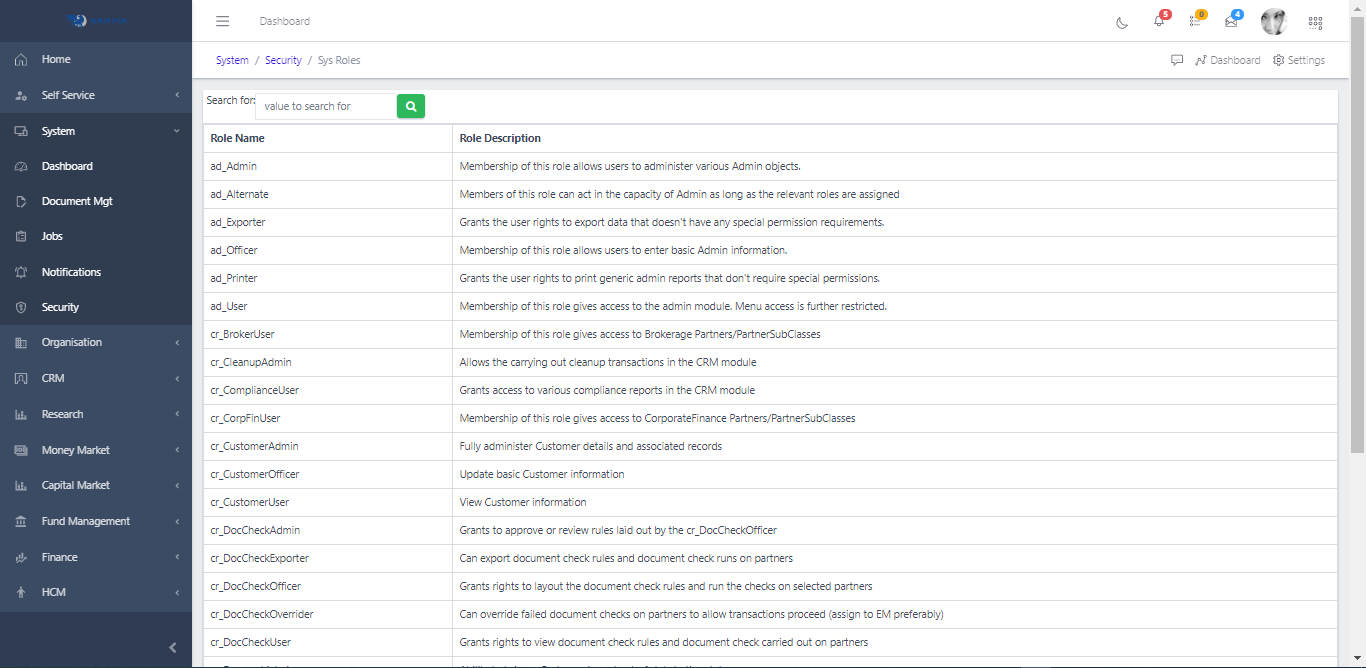Image resolution: width=1366 pixels, height=668 pixels.
Task: Collapse the sidebar using the left arrow chevron
Action: click(x=171, y=647)
